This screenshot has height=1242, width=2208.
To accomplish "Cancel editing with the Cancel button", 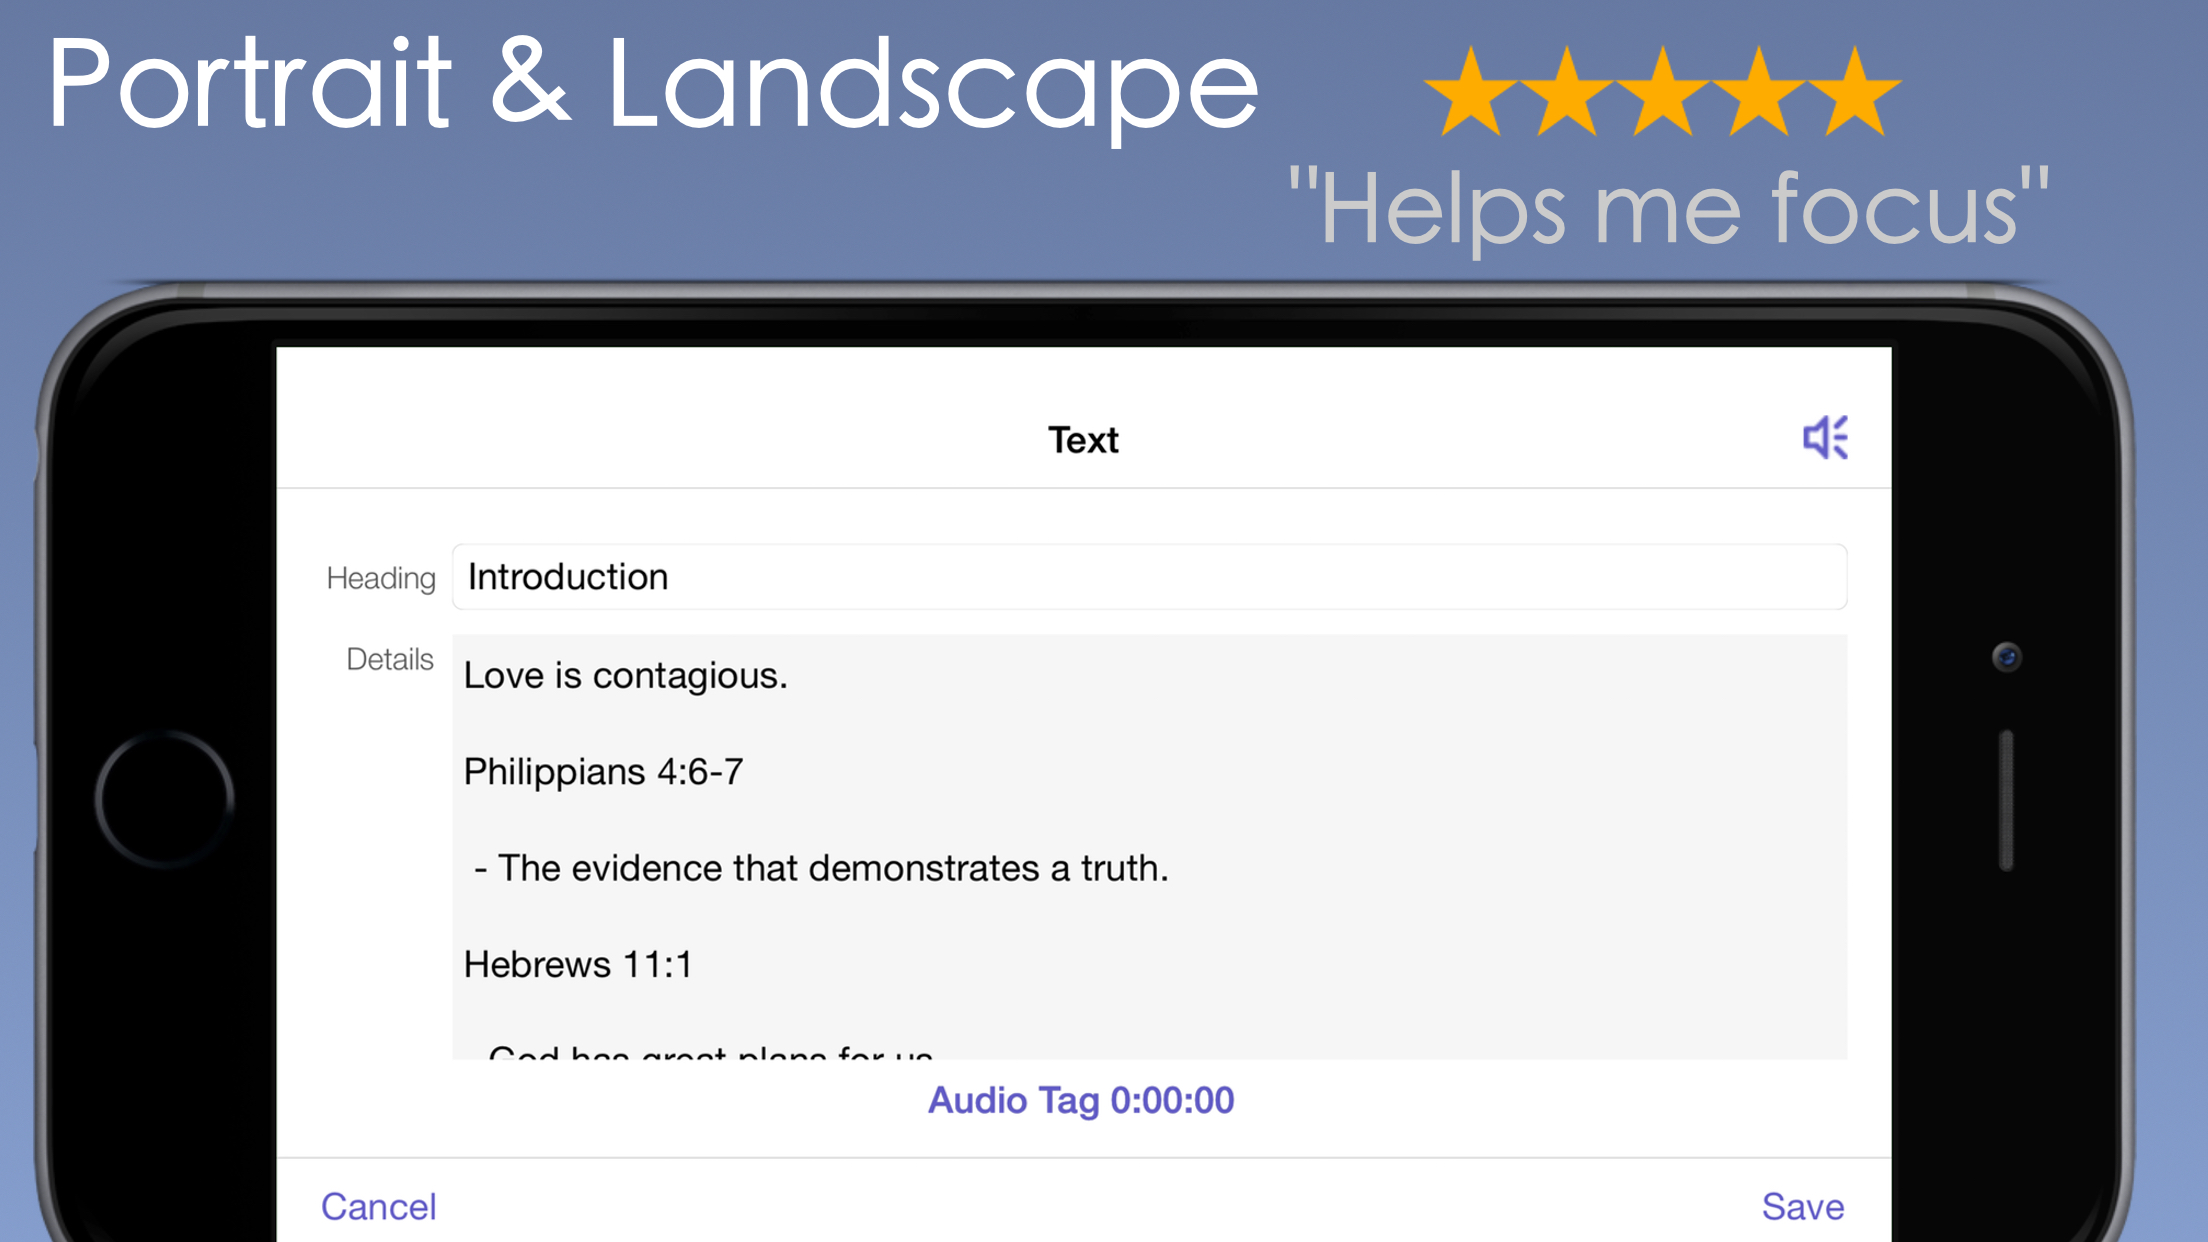I will pos(378,1206).
